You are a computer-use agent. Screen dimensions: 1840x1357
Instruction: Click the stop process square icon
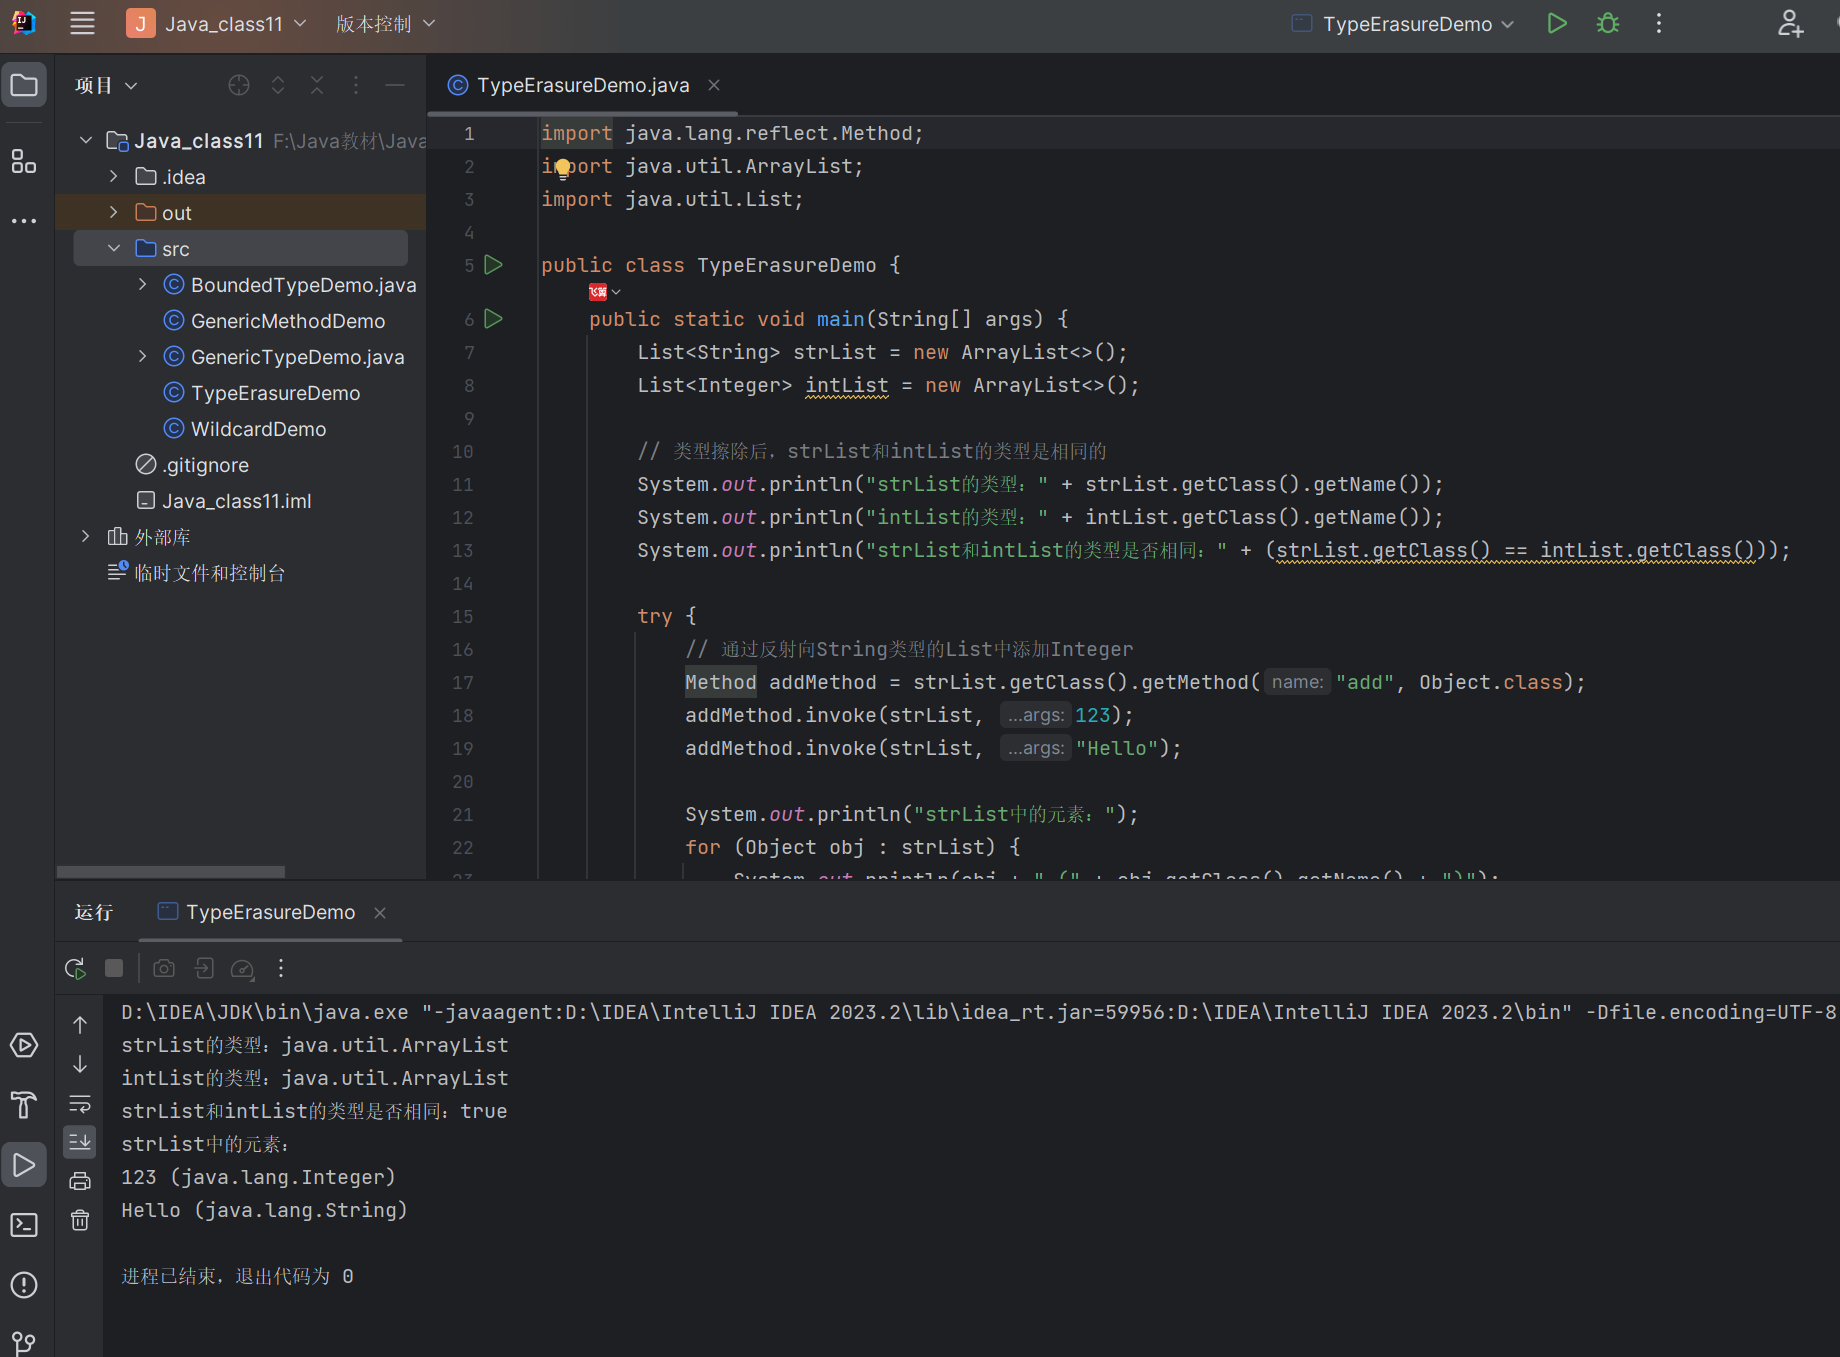coord(114,968)
